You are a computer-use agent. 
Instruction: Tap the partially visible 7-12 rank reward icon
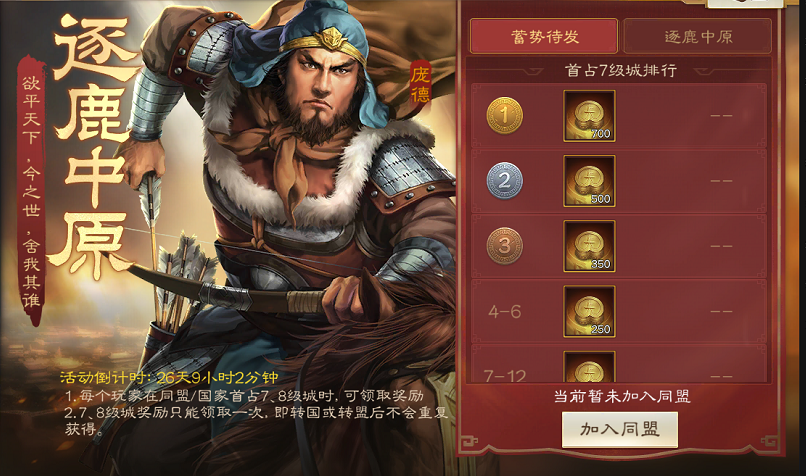coord(589,367)
